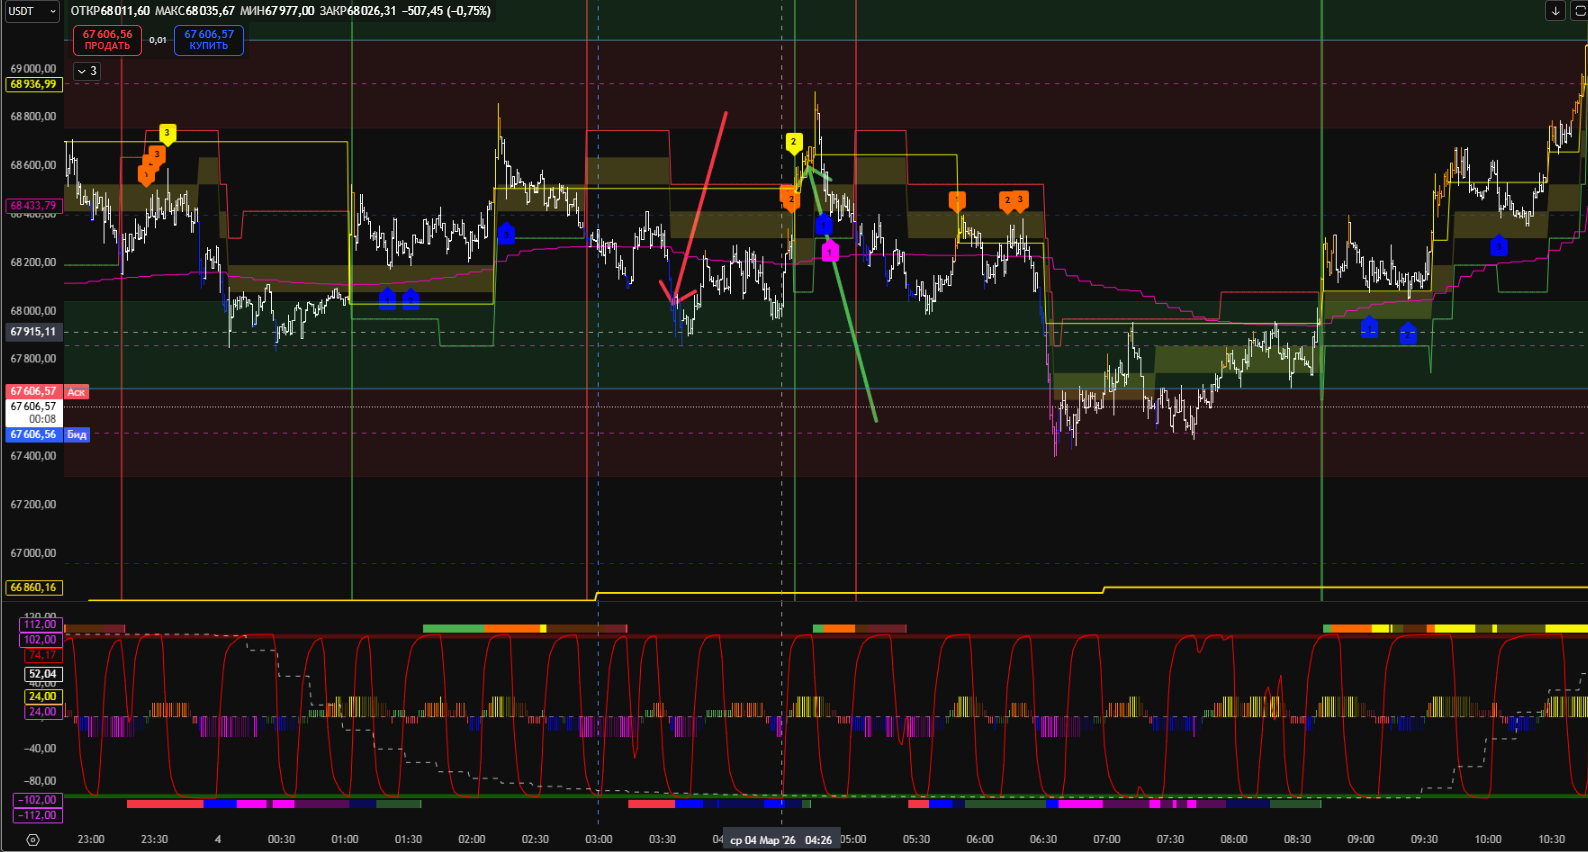This screenshot has width=1588, height=852.
Task: Expand the collapsed indicator legend showing 3
Action: tap(86, 71)
